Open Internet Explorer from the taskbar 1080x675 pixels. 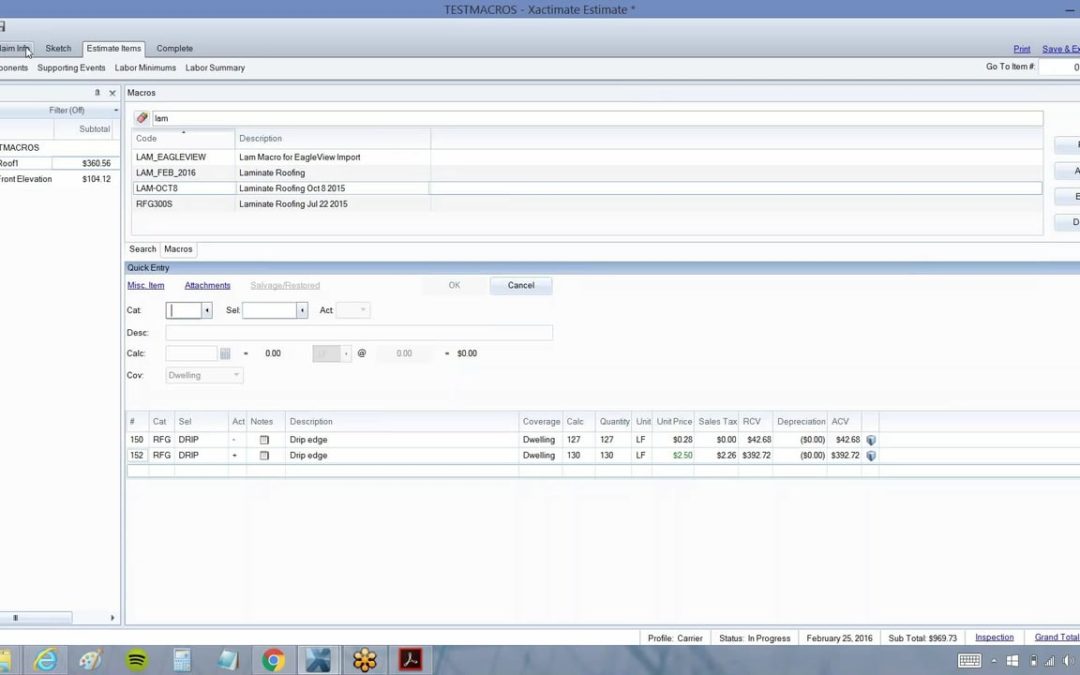point(45,660)
